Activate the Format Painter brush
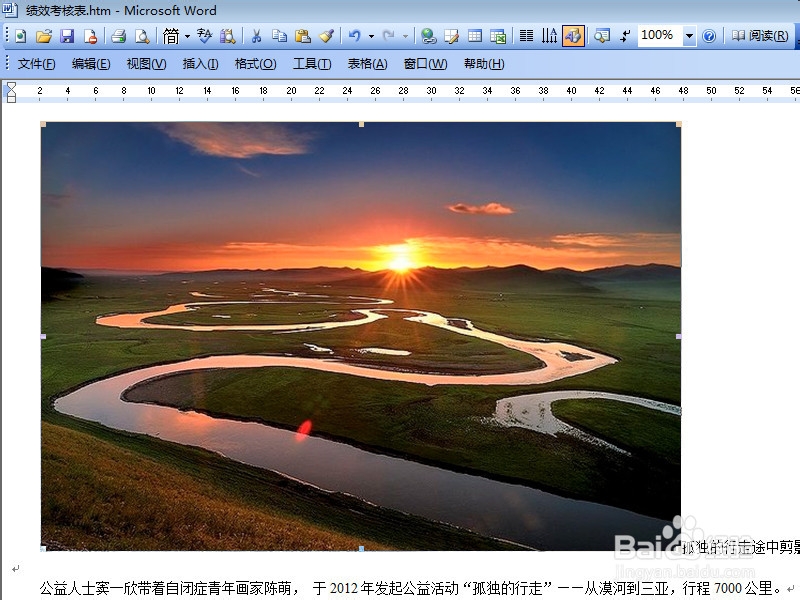The width and height of the screenshot is (800, 600). pos(326,36)
